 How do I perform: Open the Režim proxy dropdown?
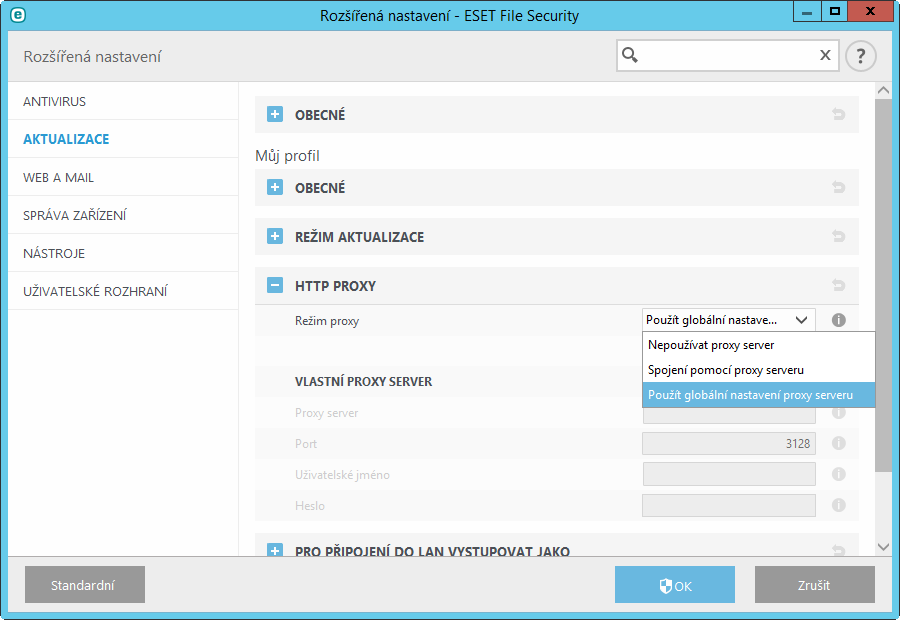[728, 320]
